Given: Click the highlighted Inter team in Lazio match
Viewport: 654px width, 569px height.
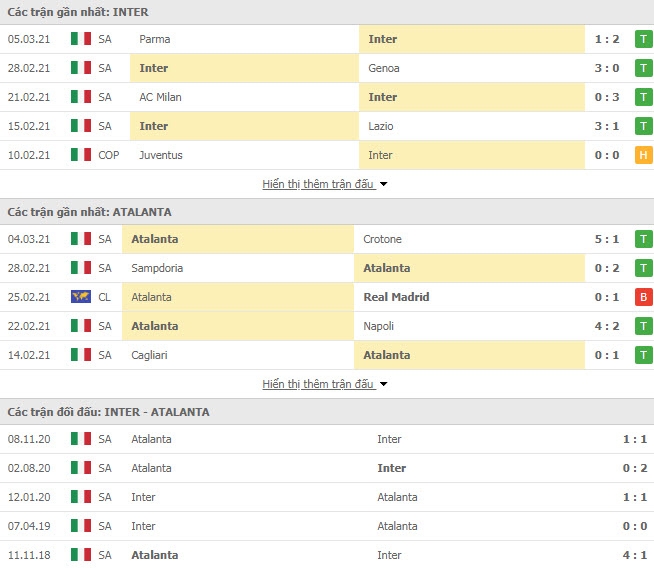Looking at the screenshot, I should (154, 126).
